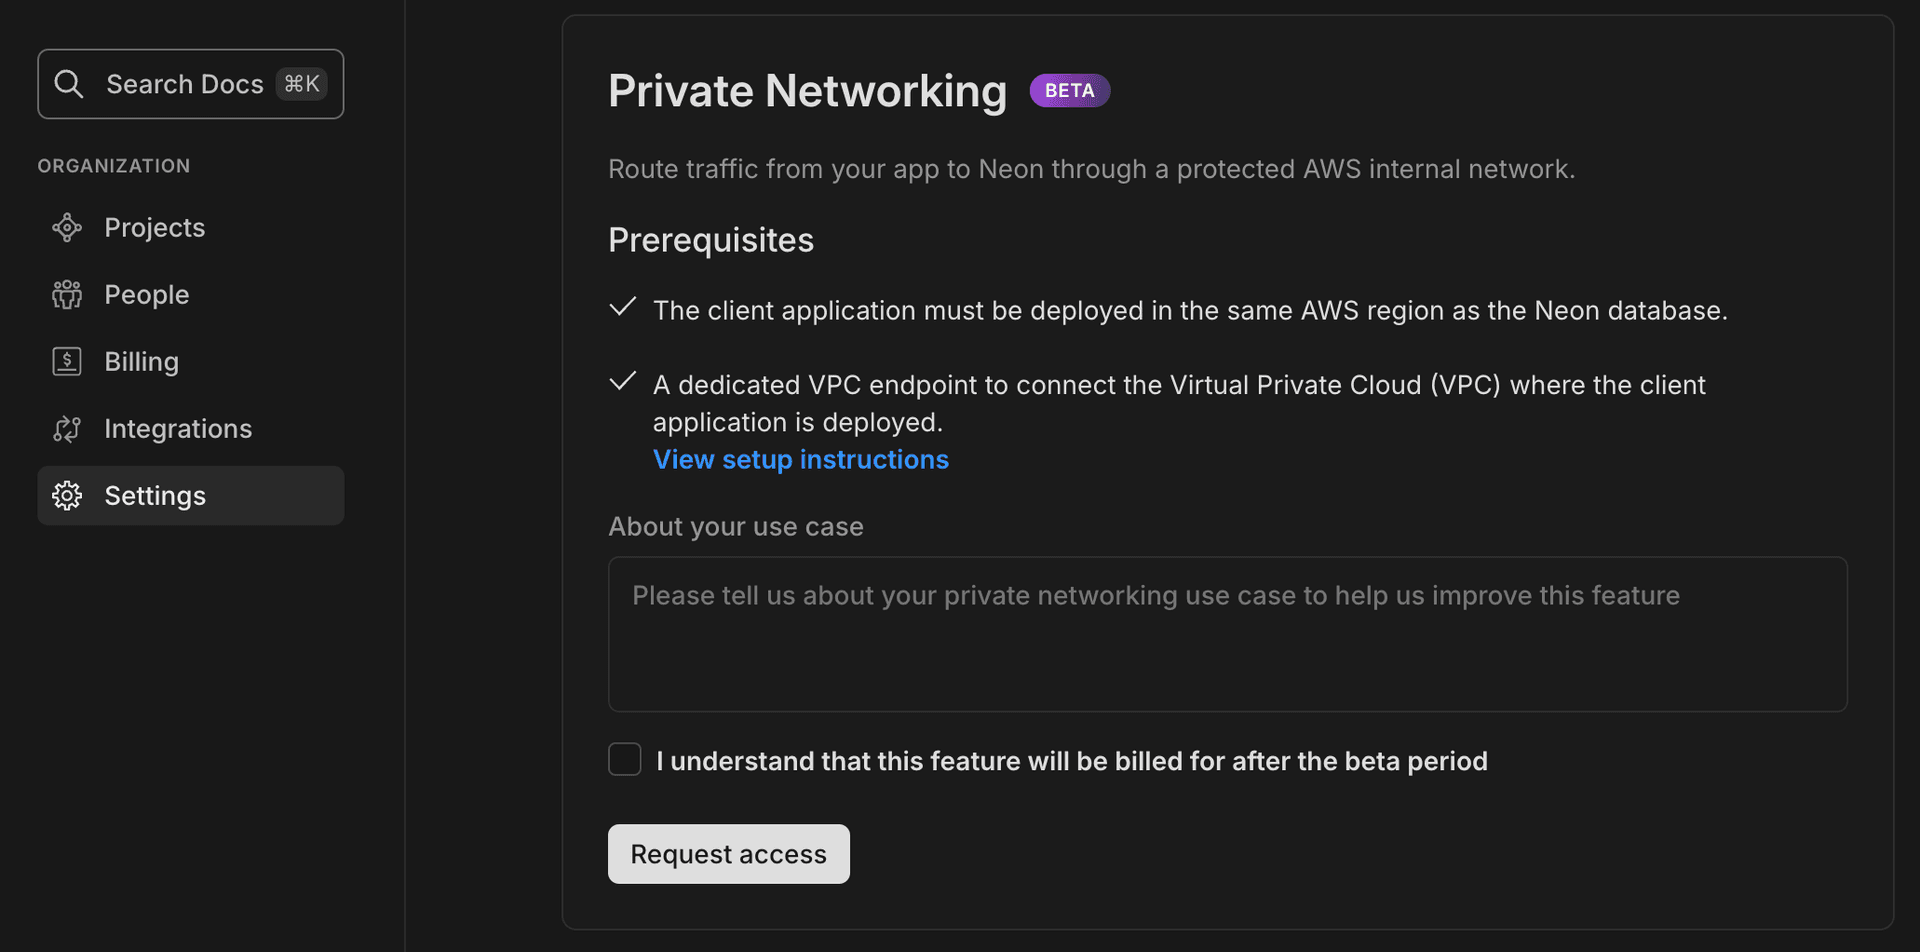Screen dimensions: 1920x952
Task: Select the People icon in the sidebar
Action: [66, 294]
